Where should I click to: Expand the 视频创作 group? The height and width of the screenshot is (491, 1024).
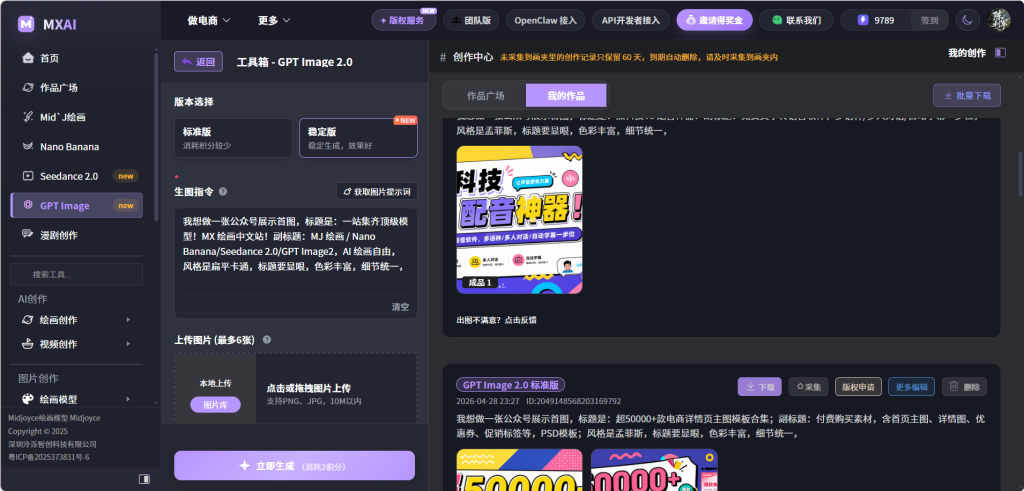click(76, 344)
